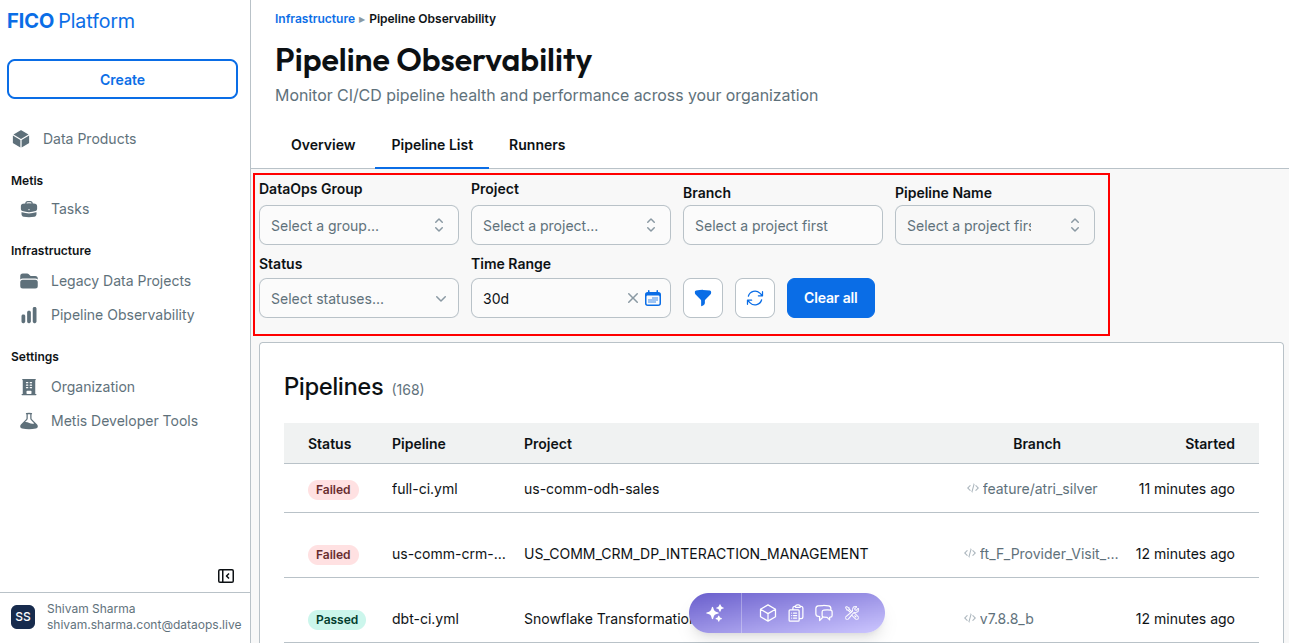The height and width of the screenshot is (643, 1289).
Task: Open the Project selection dropdown
Action: 571,225
